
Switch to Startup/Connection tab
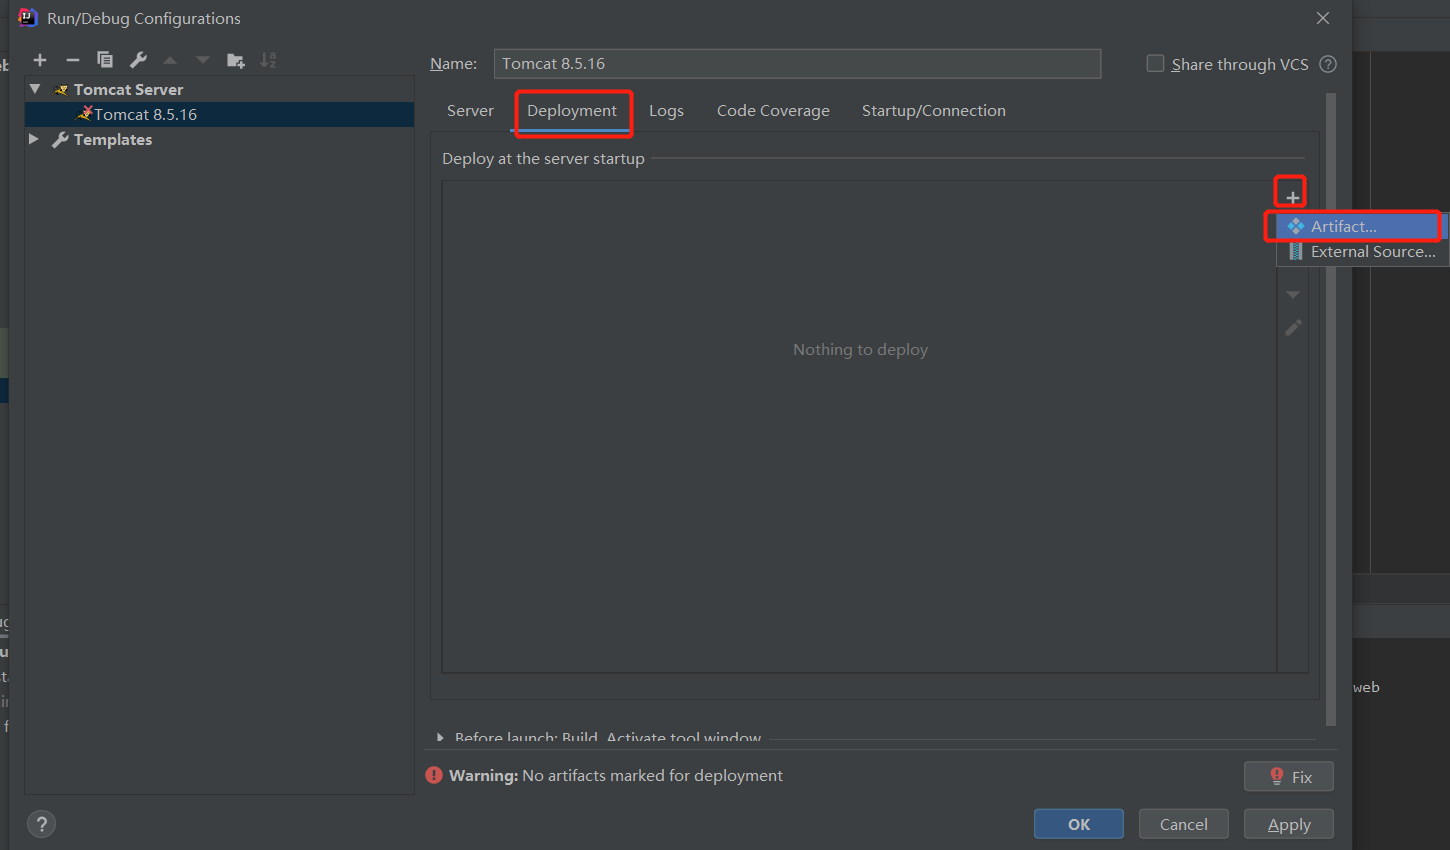click(934, 111)
